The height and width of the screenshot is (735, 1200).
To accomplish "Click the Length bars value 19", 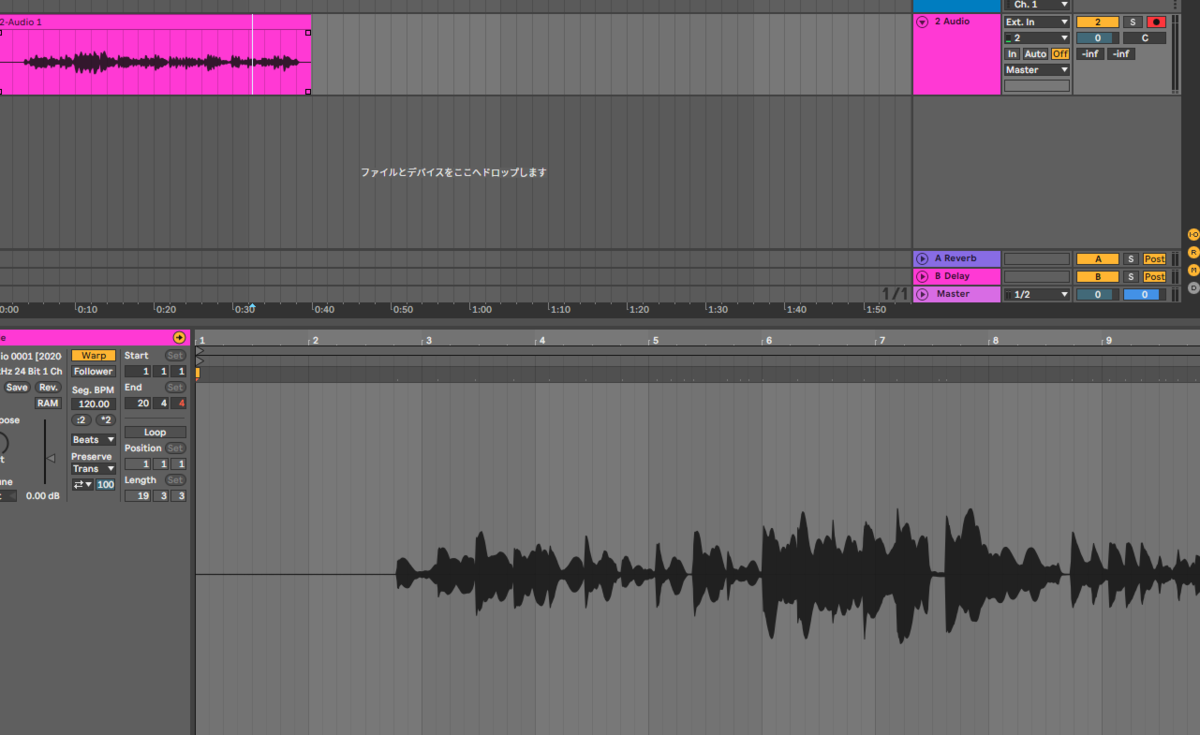I will pos(138,496).
